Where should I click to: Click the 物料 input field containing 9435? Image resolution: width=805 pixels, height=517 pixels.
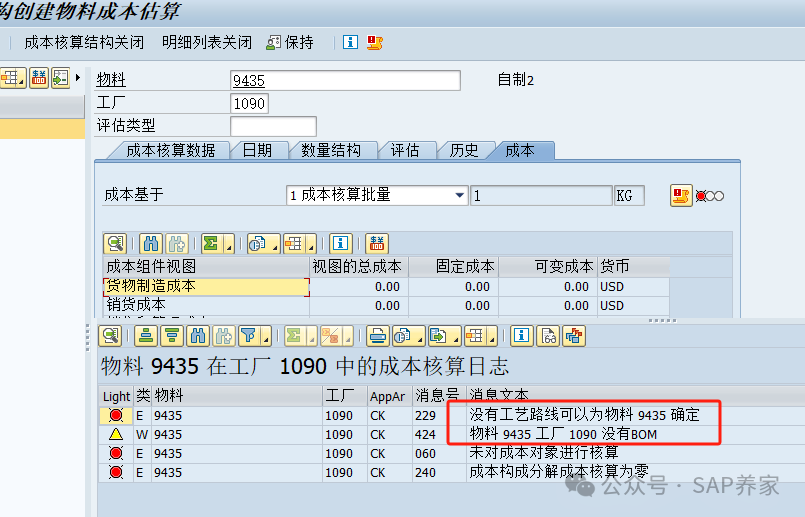[345, 81]
